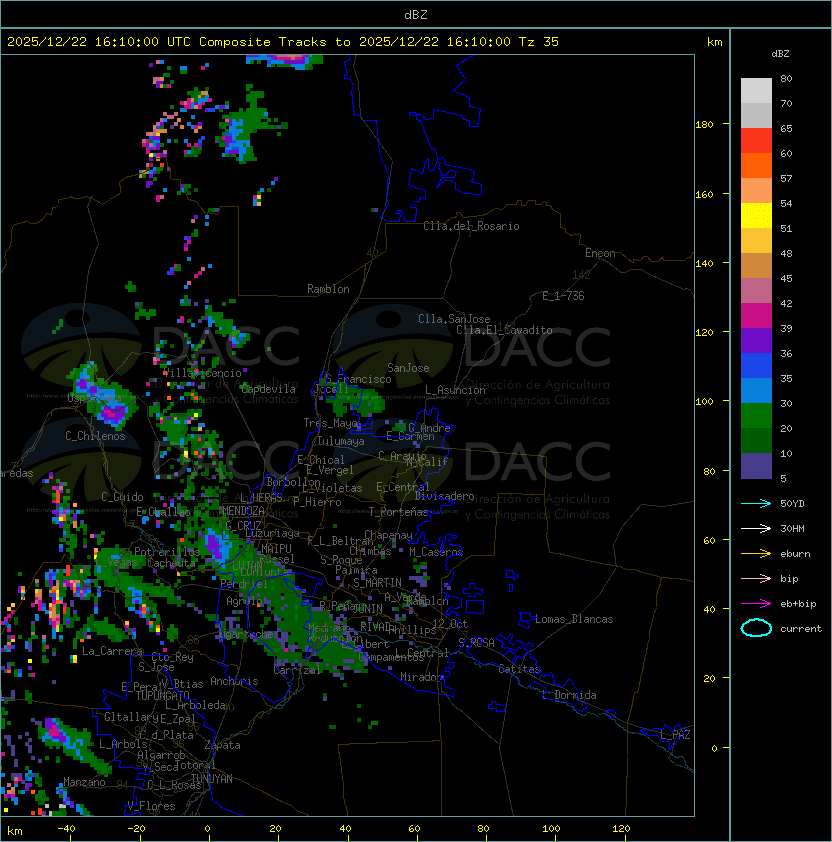Click the '-20' km axis tick label
This screenshot has width=832, height=842.
point(136,828)
